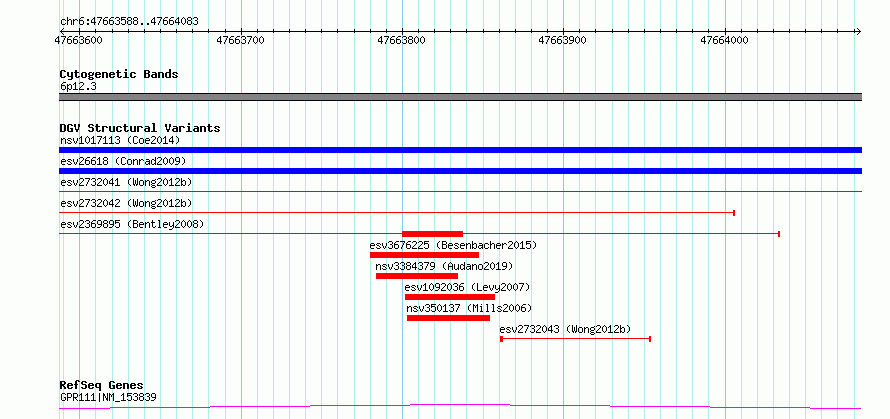This screenshot has width=890, height=419.
Task: Select thick red segment of esv2369895 track
Action: [x=433, y=234]
